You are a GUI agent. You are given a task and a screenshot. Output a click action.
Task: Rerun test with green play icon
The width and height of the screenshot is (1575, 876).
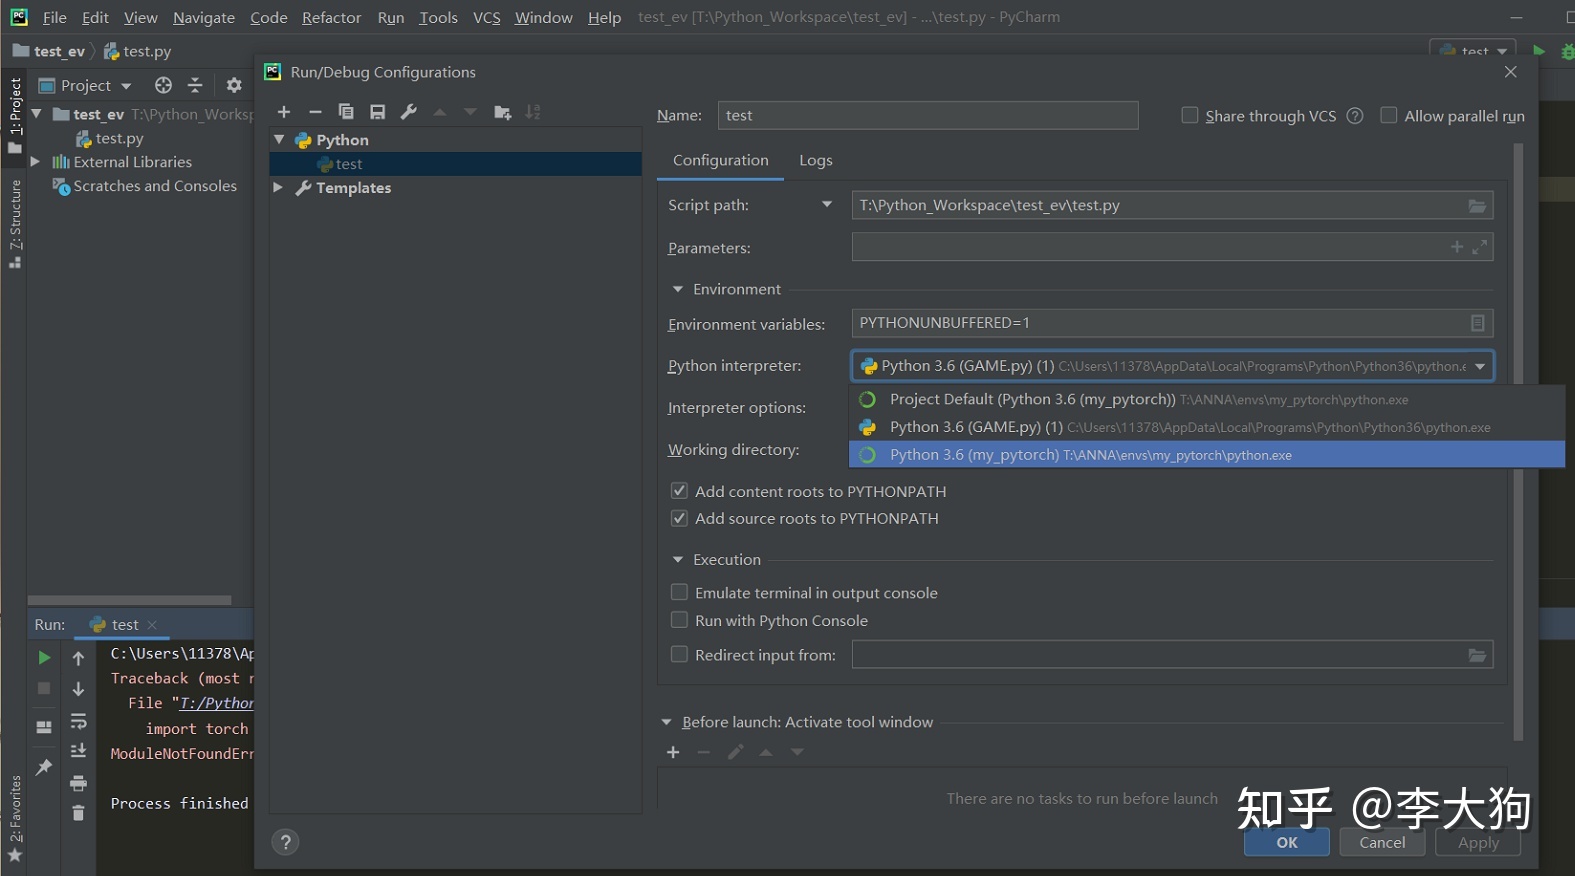pyautogui.click(x=44, y=657)
